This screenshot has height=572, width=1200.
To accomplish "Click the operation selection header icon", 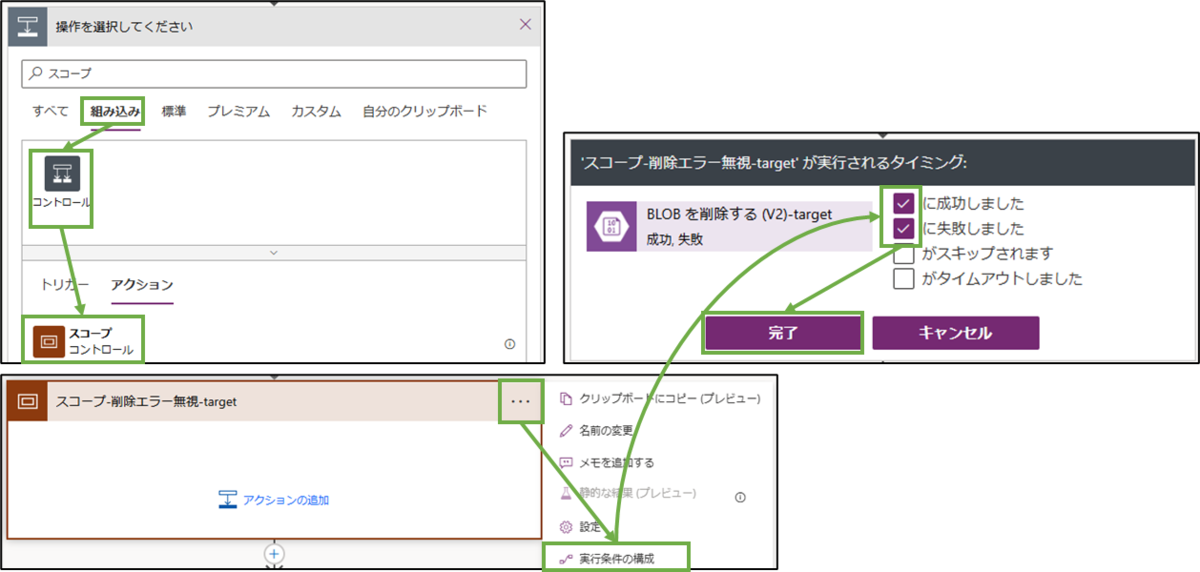I will pyautogui.click(x=28, y=25).
